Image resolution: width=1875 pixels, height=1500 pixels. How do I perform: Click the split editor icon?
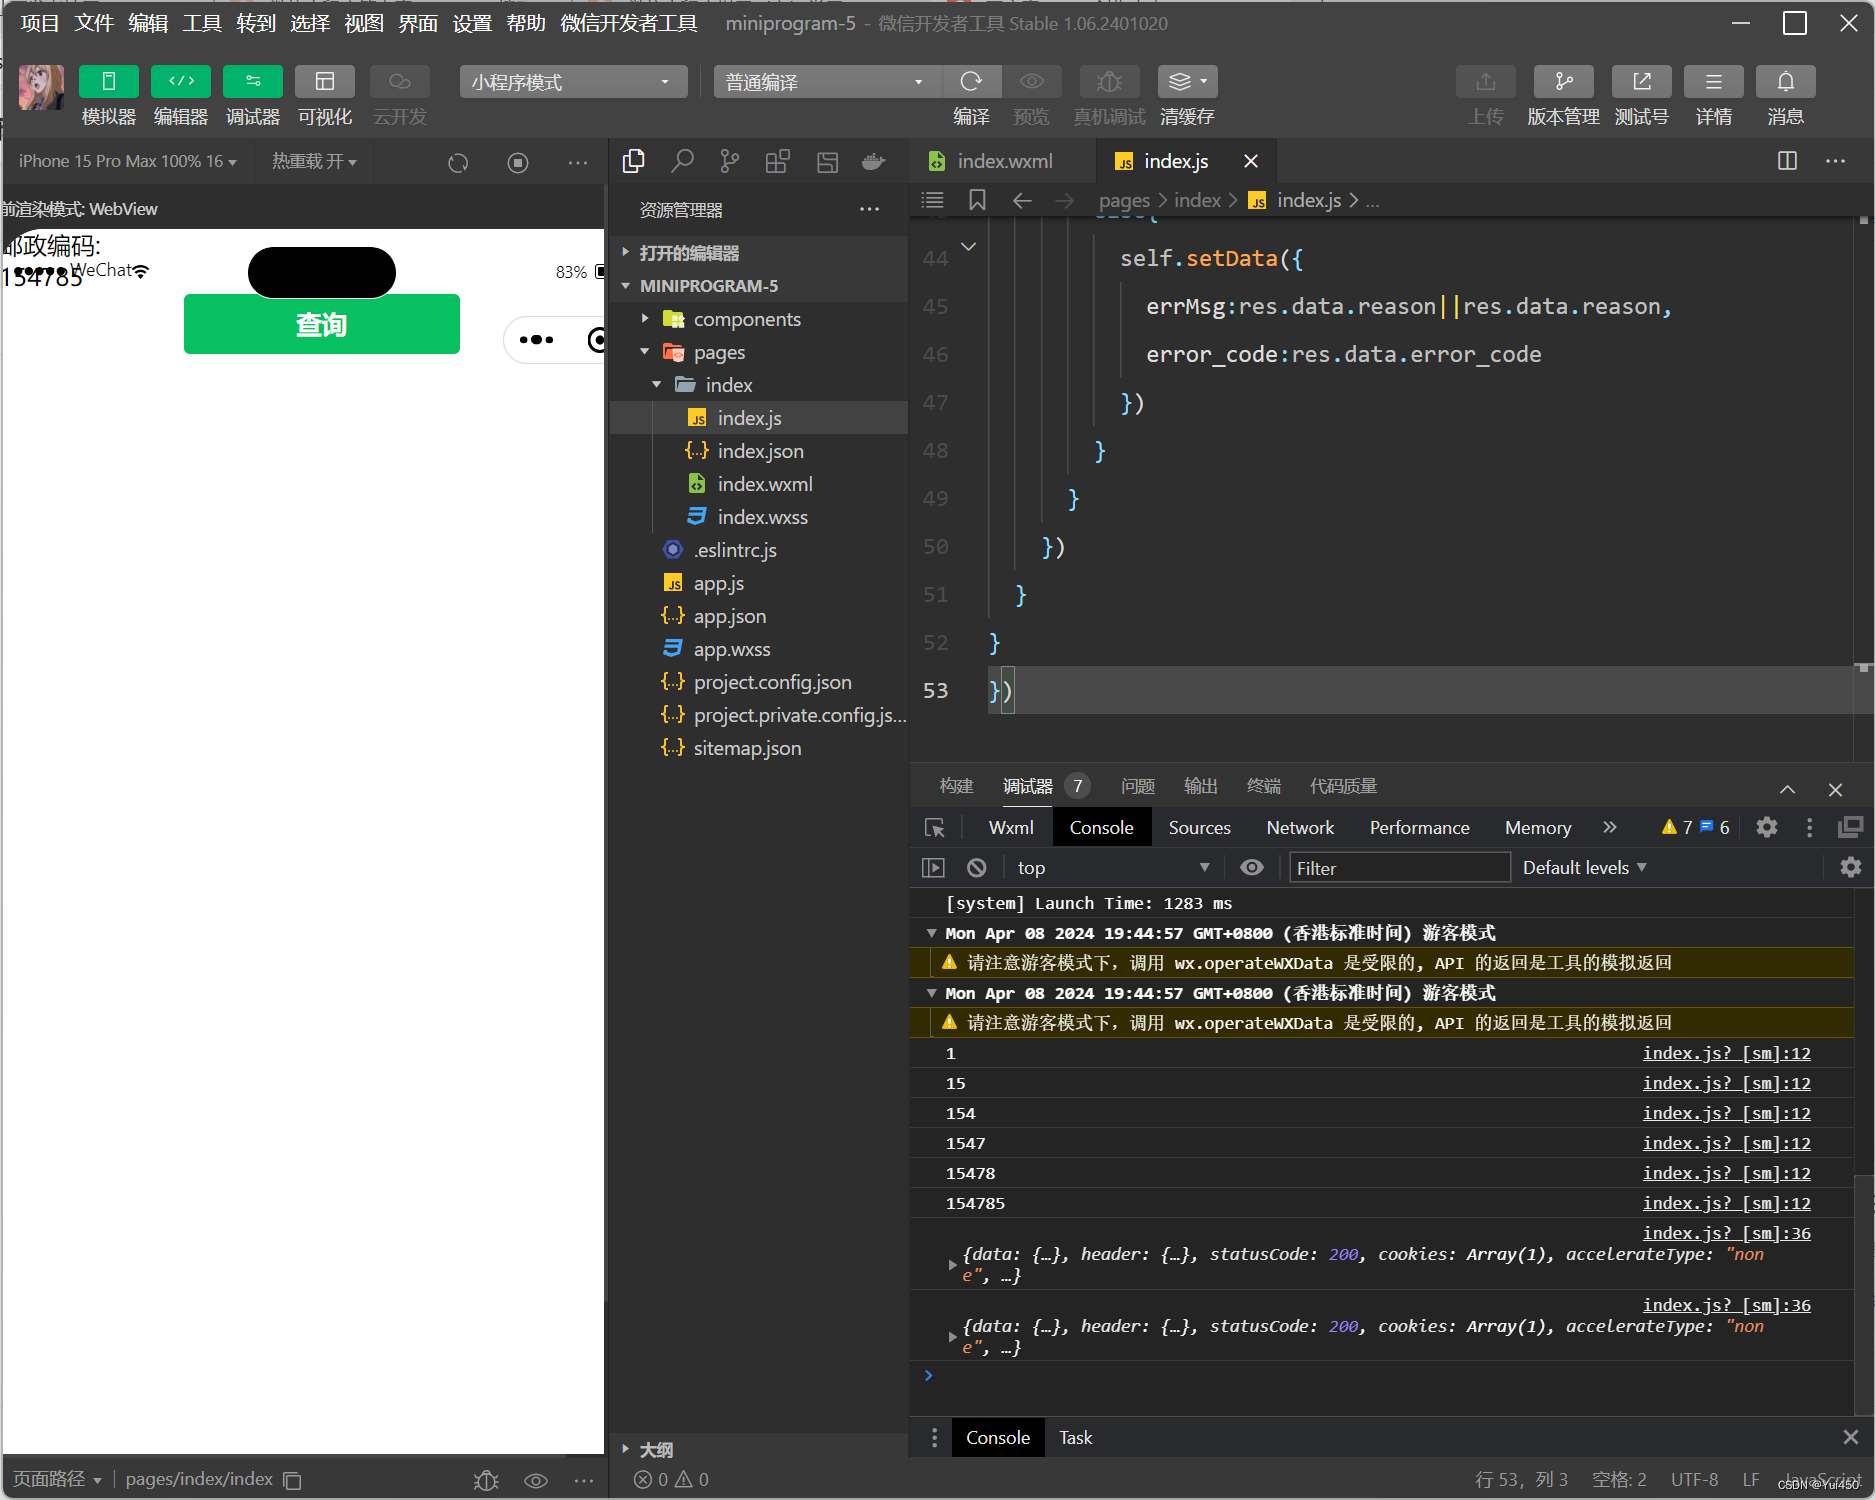point(1788,161)
